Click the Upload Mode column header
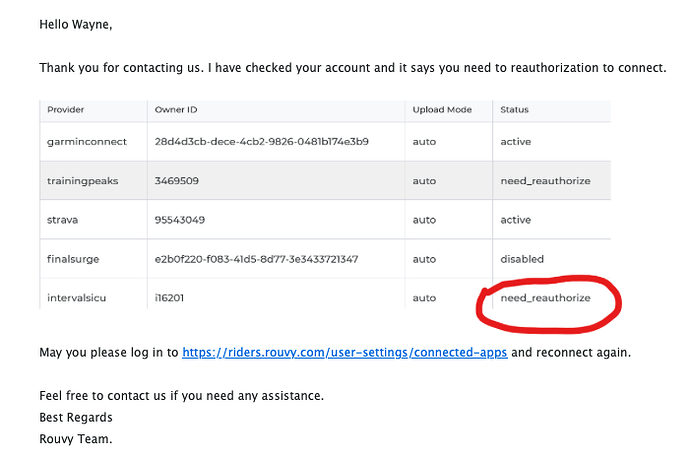The height and width of the screenshot is (458, 690). [x=442, y=110]
